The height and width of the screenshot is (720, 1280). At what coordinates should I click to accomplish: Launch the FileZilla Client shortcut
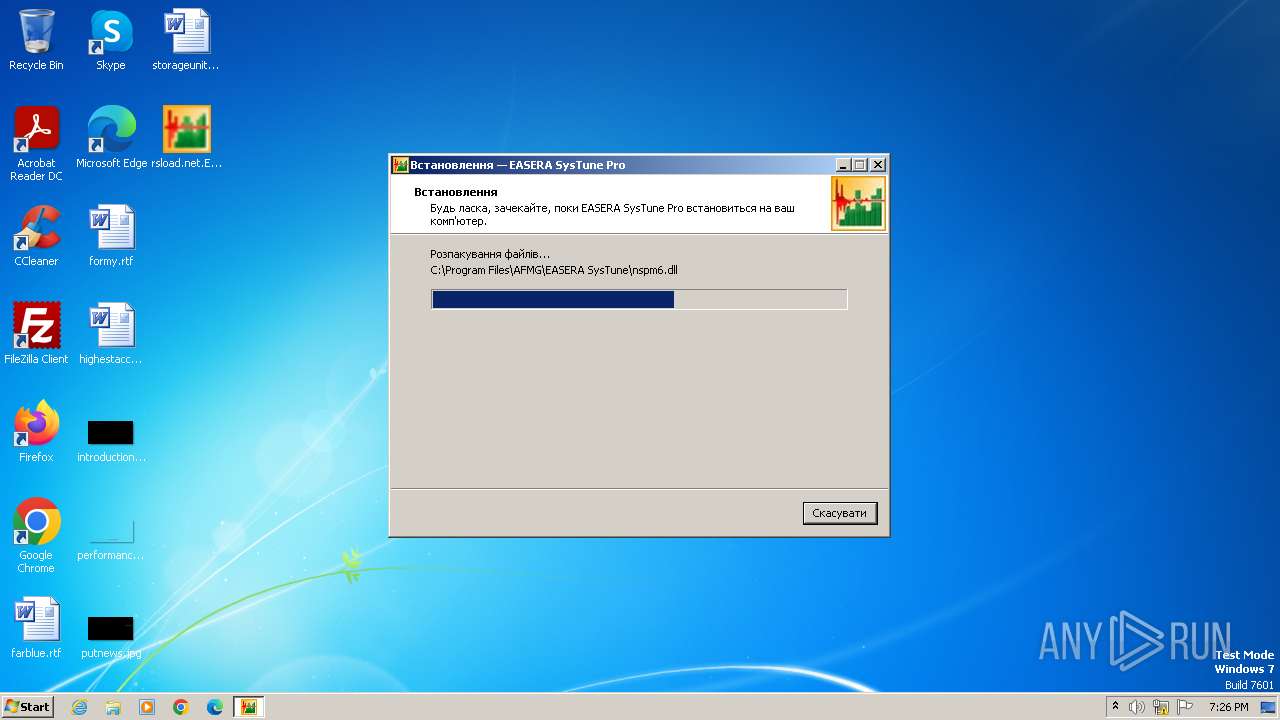36,334
